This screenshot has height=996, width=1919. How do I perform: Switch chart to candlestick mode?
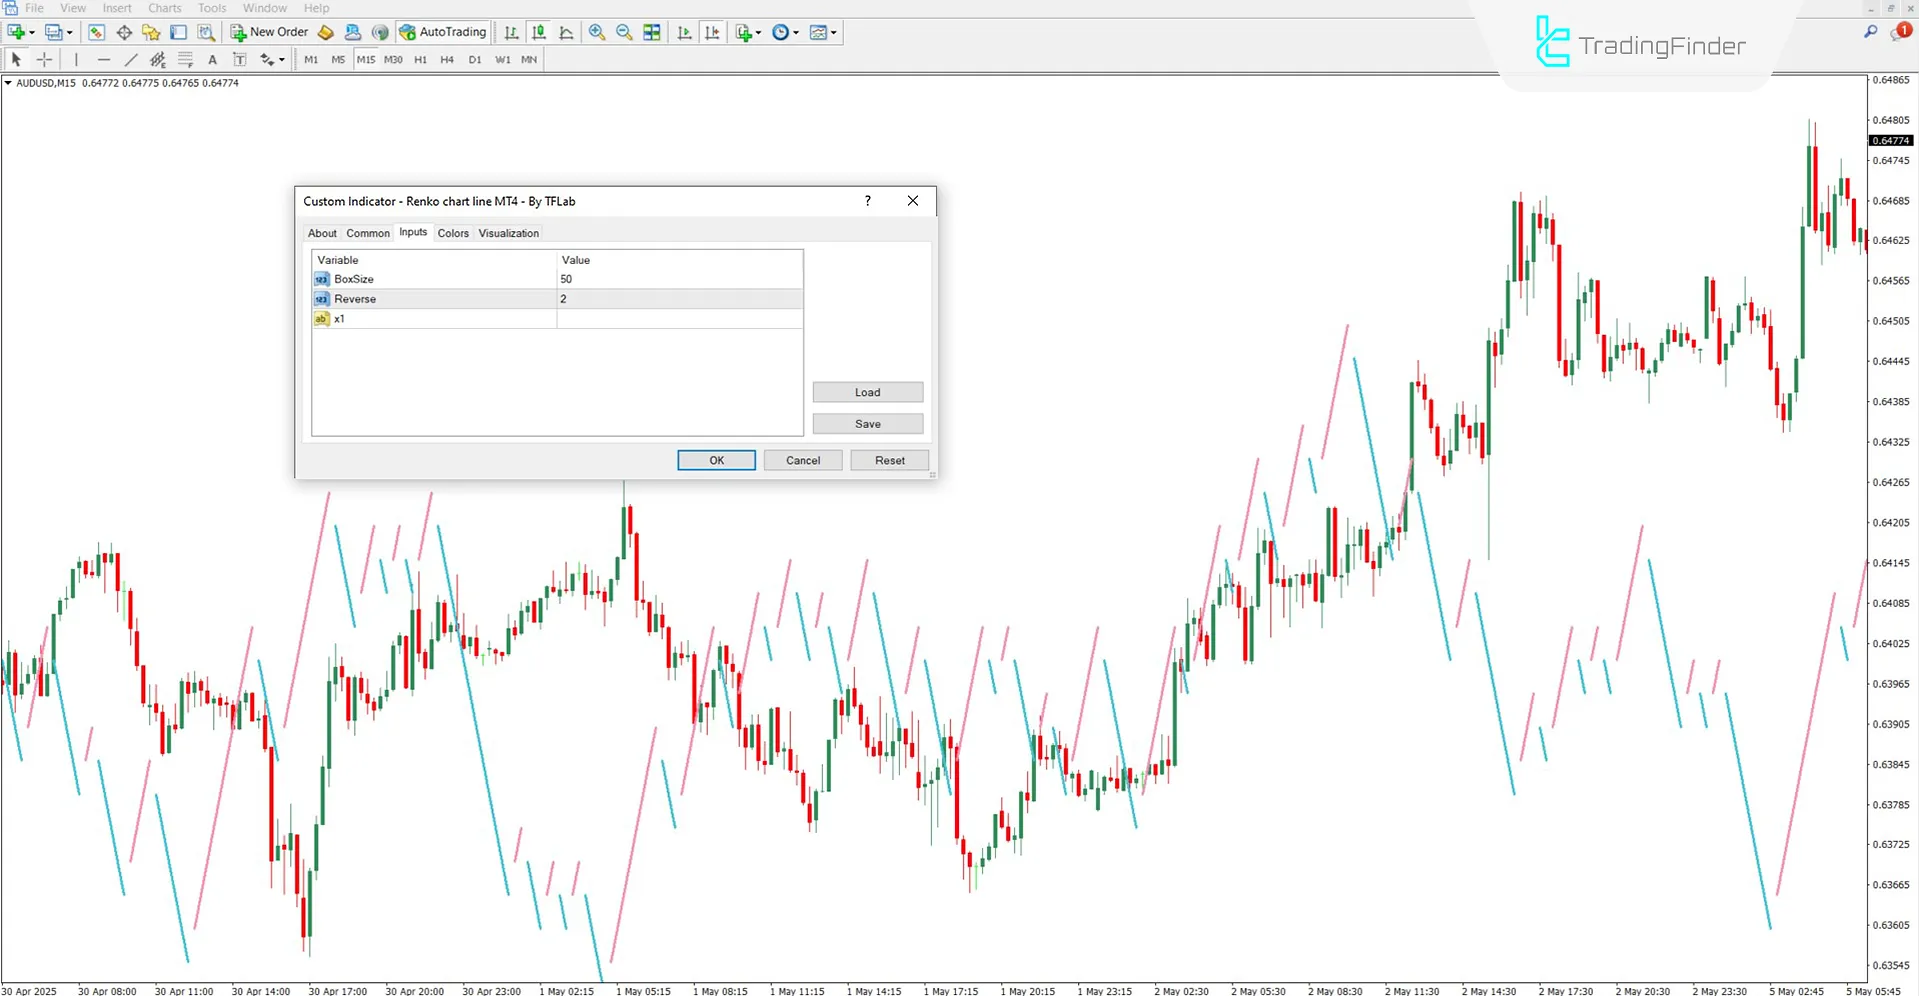click(x=538, y=32)
